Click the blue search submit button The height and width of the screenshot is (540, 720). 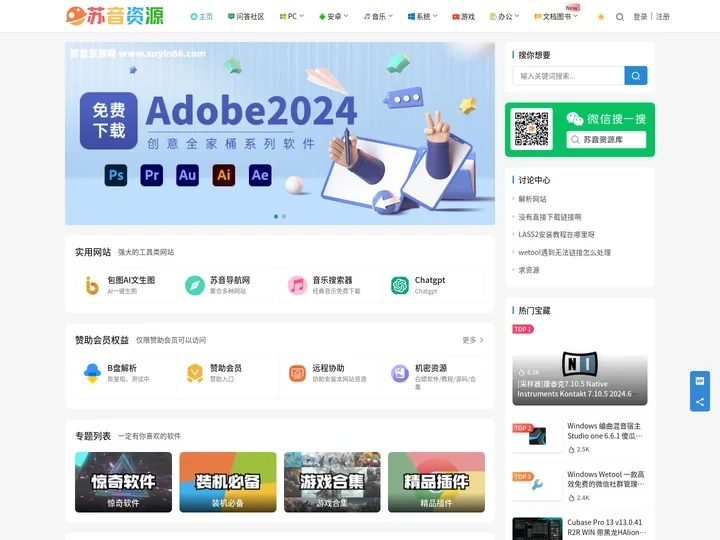636,76
